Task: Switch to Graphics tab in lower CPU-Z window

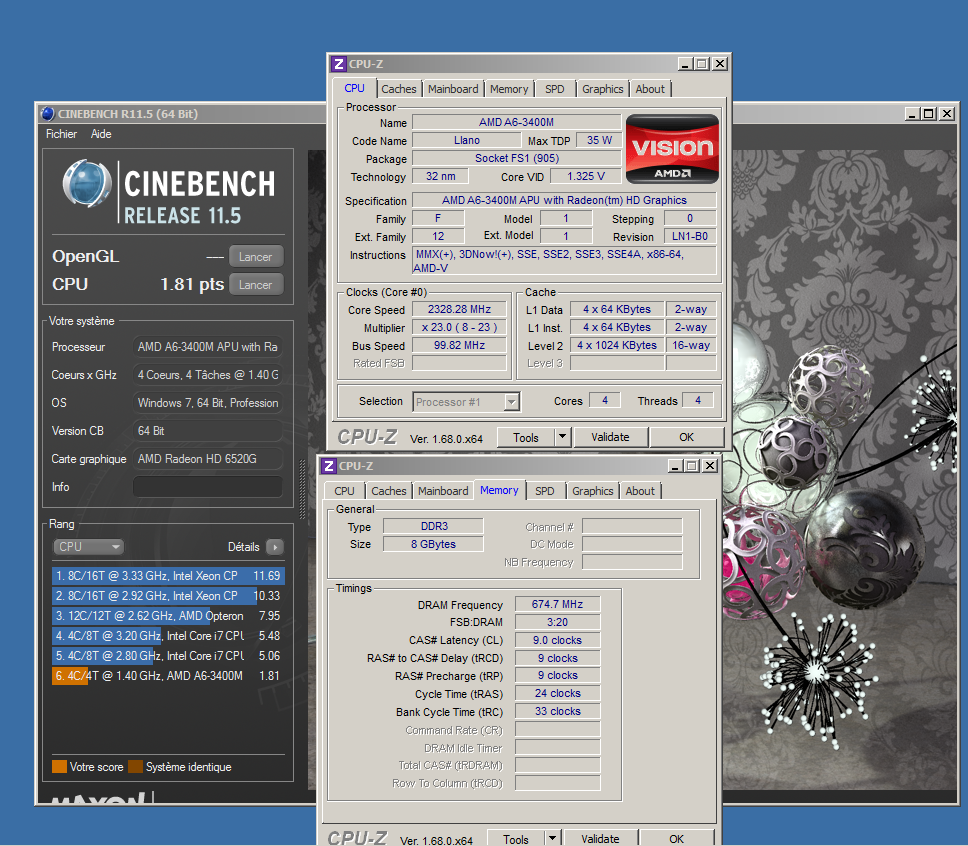Action: [x=593, y=491]
